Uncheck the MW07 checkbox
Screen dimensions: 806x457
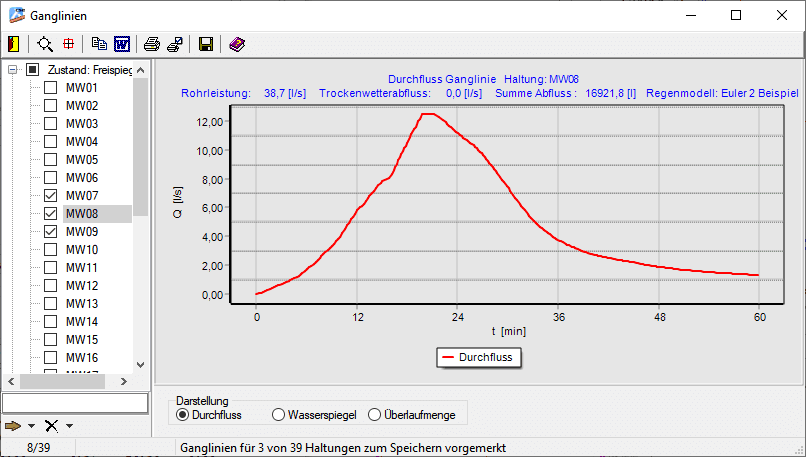[50, 196]
